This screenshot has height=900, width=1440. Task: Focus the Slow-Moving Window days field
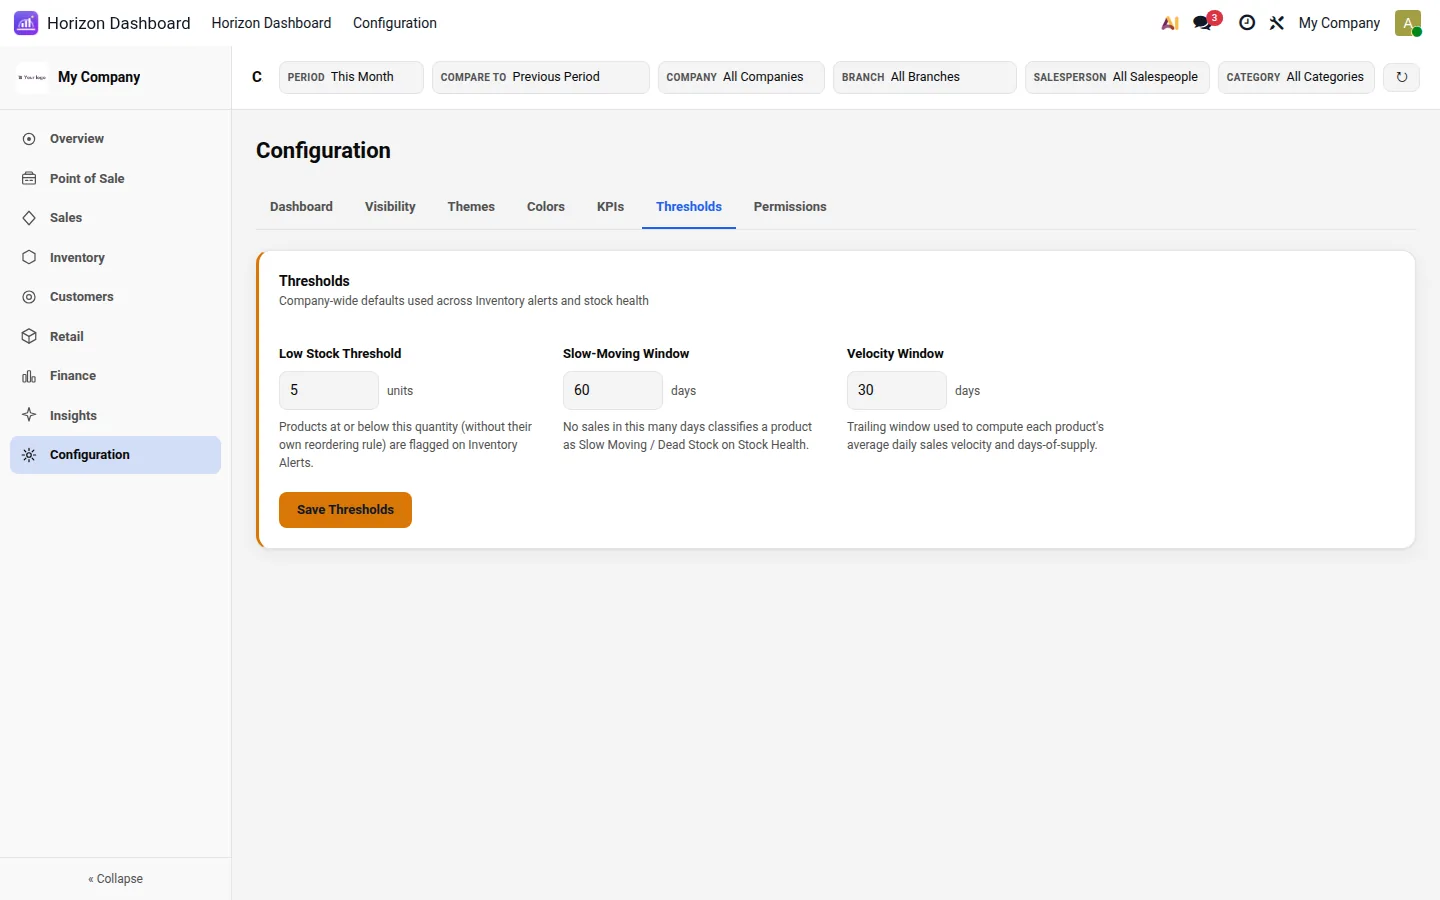(613, 390)
